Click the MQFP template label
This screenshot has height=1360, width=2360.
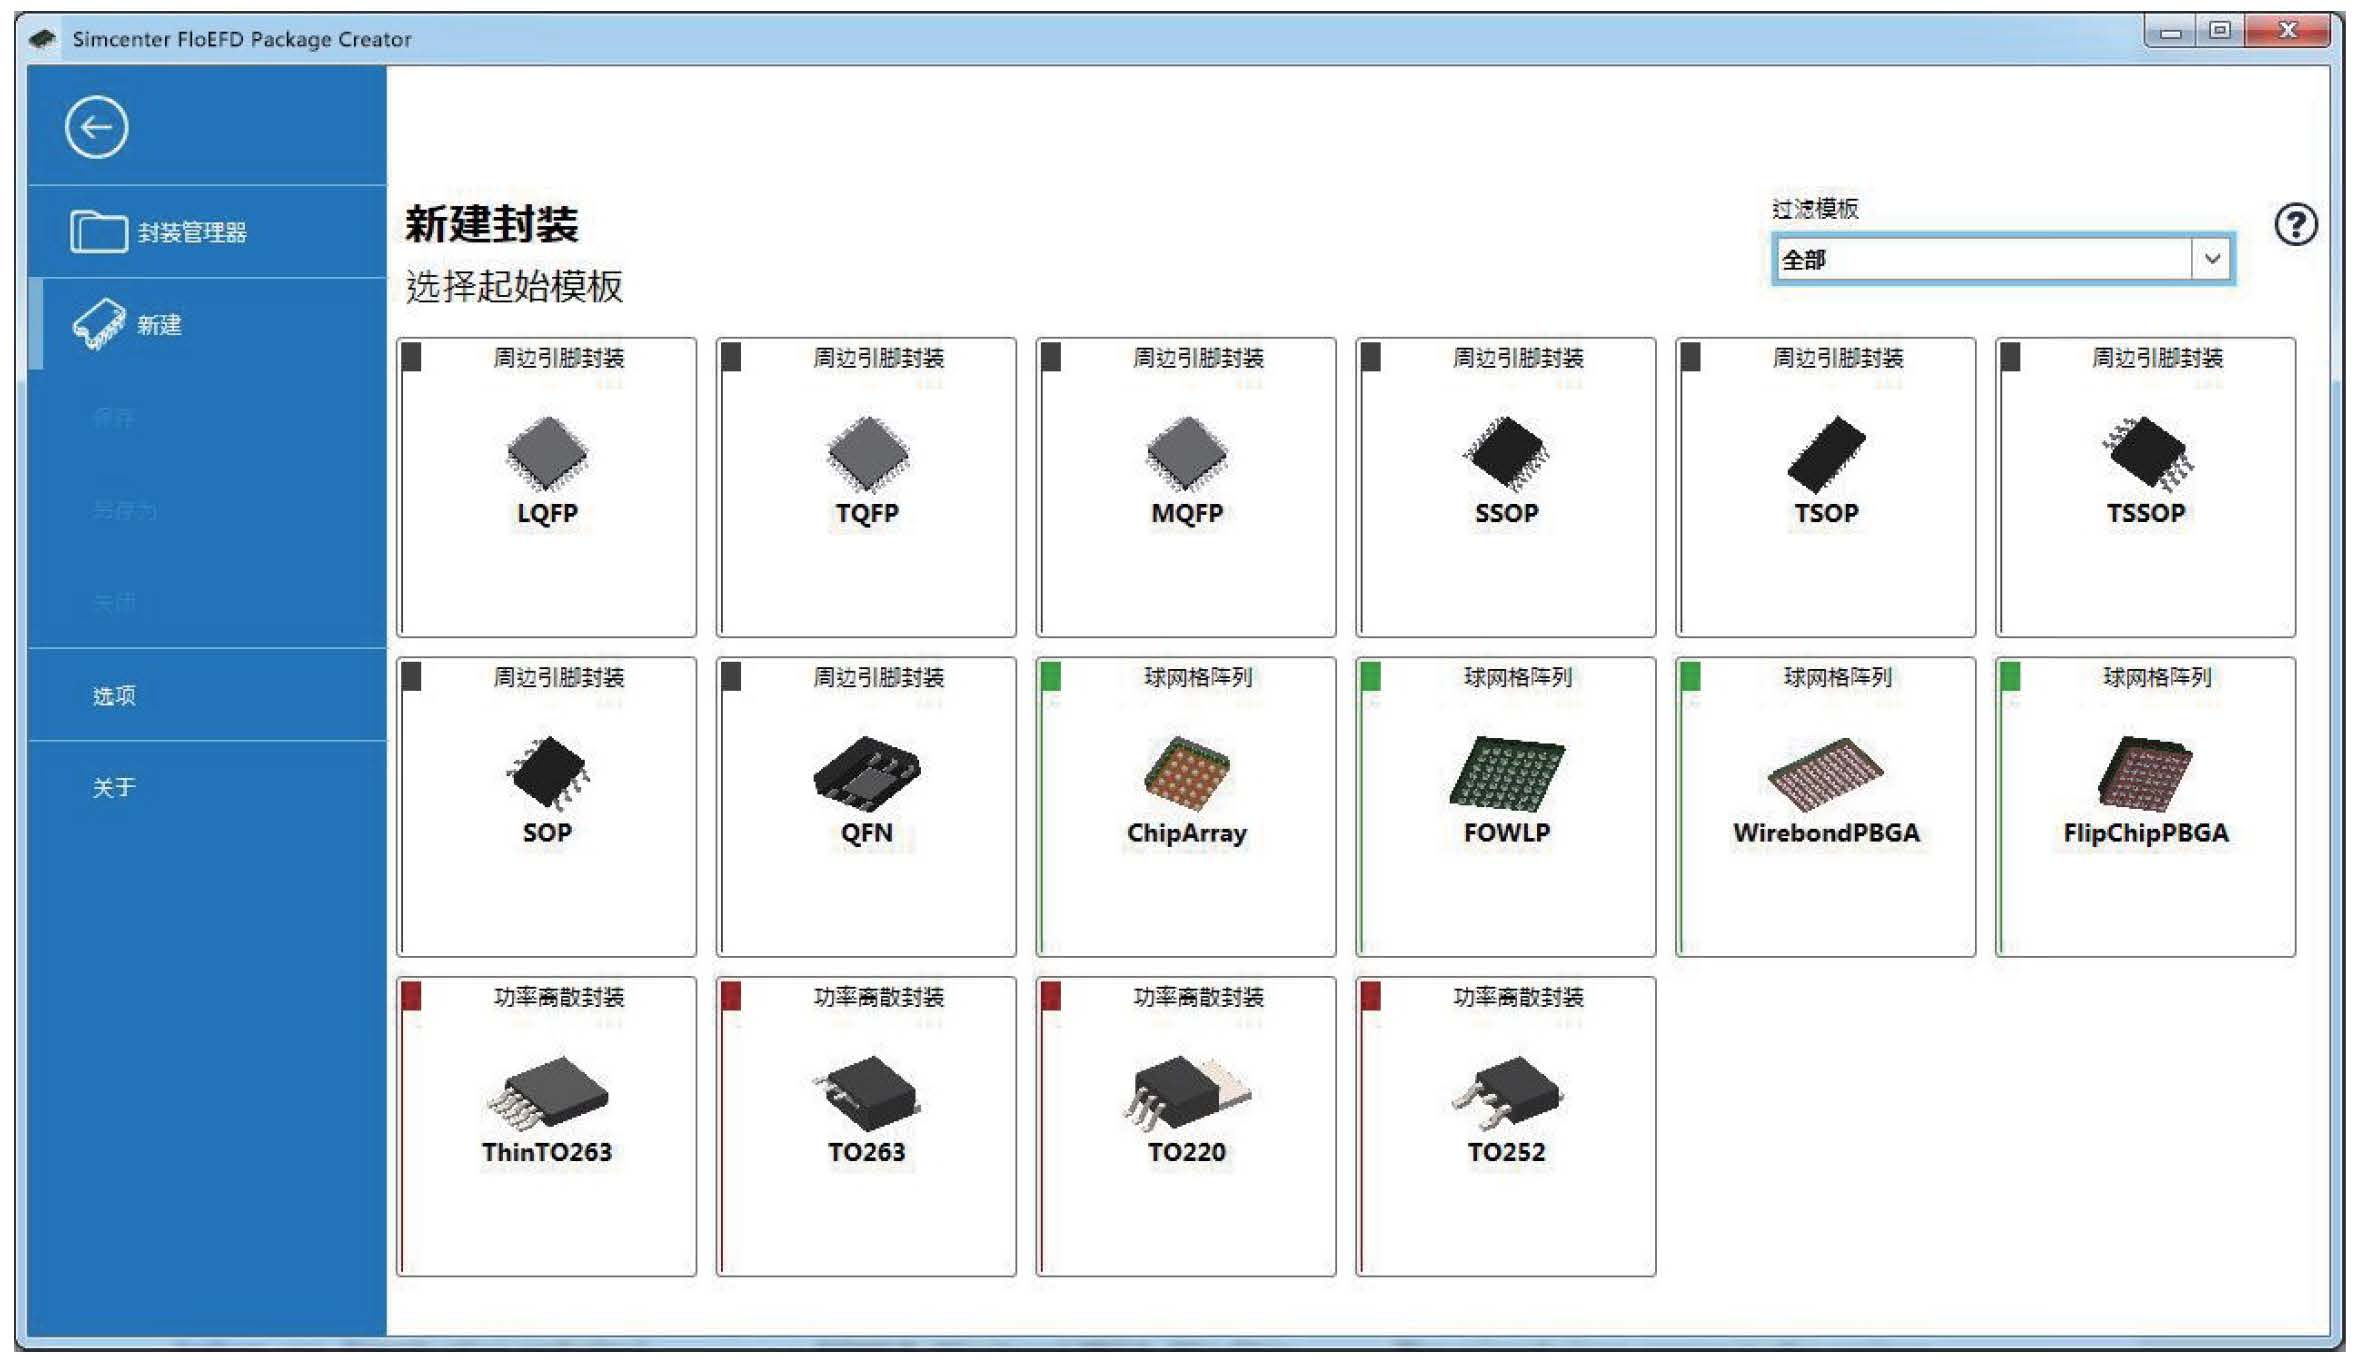(1187, 513)
